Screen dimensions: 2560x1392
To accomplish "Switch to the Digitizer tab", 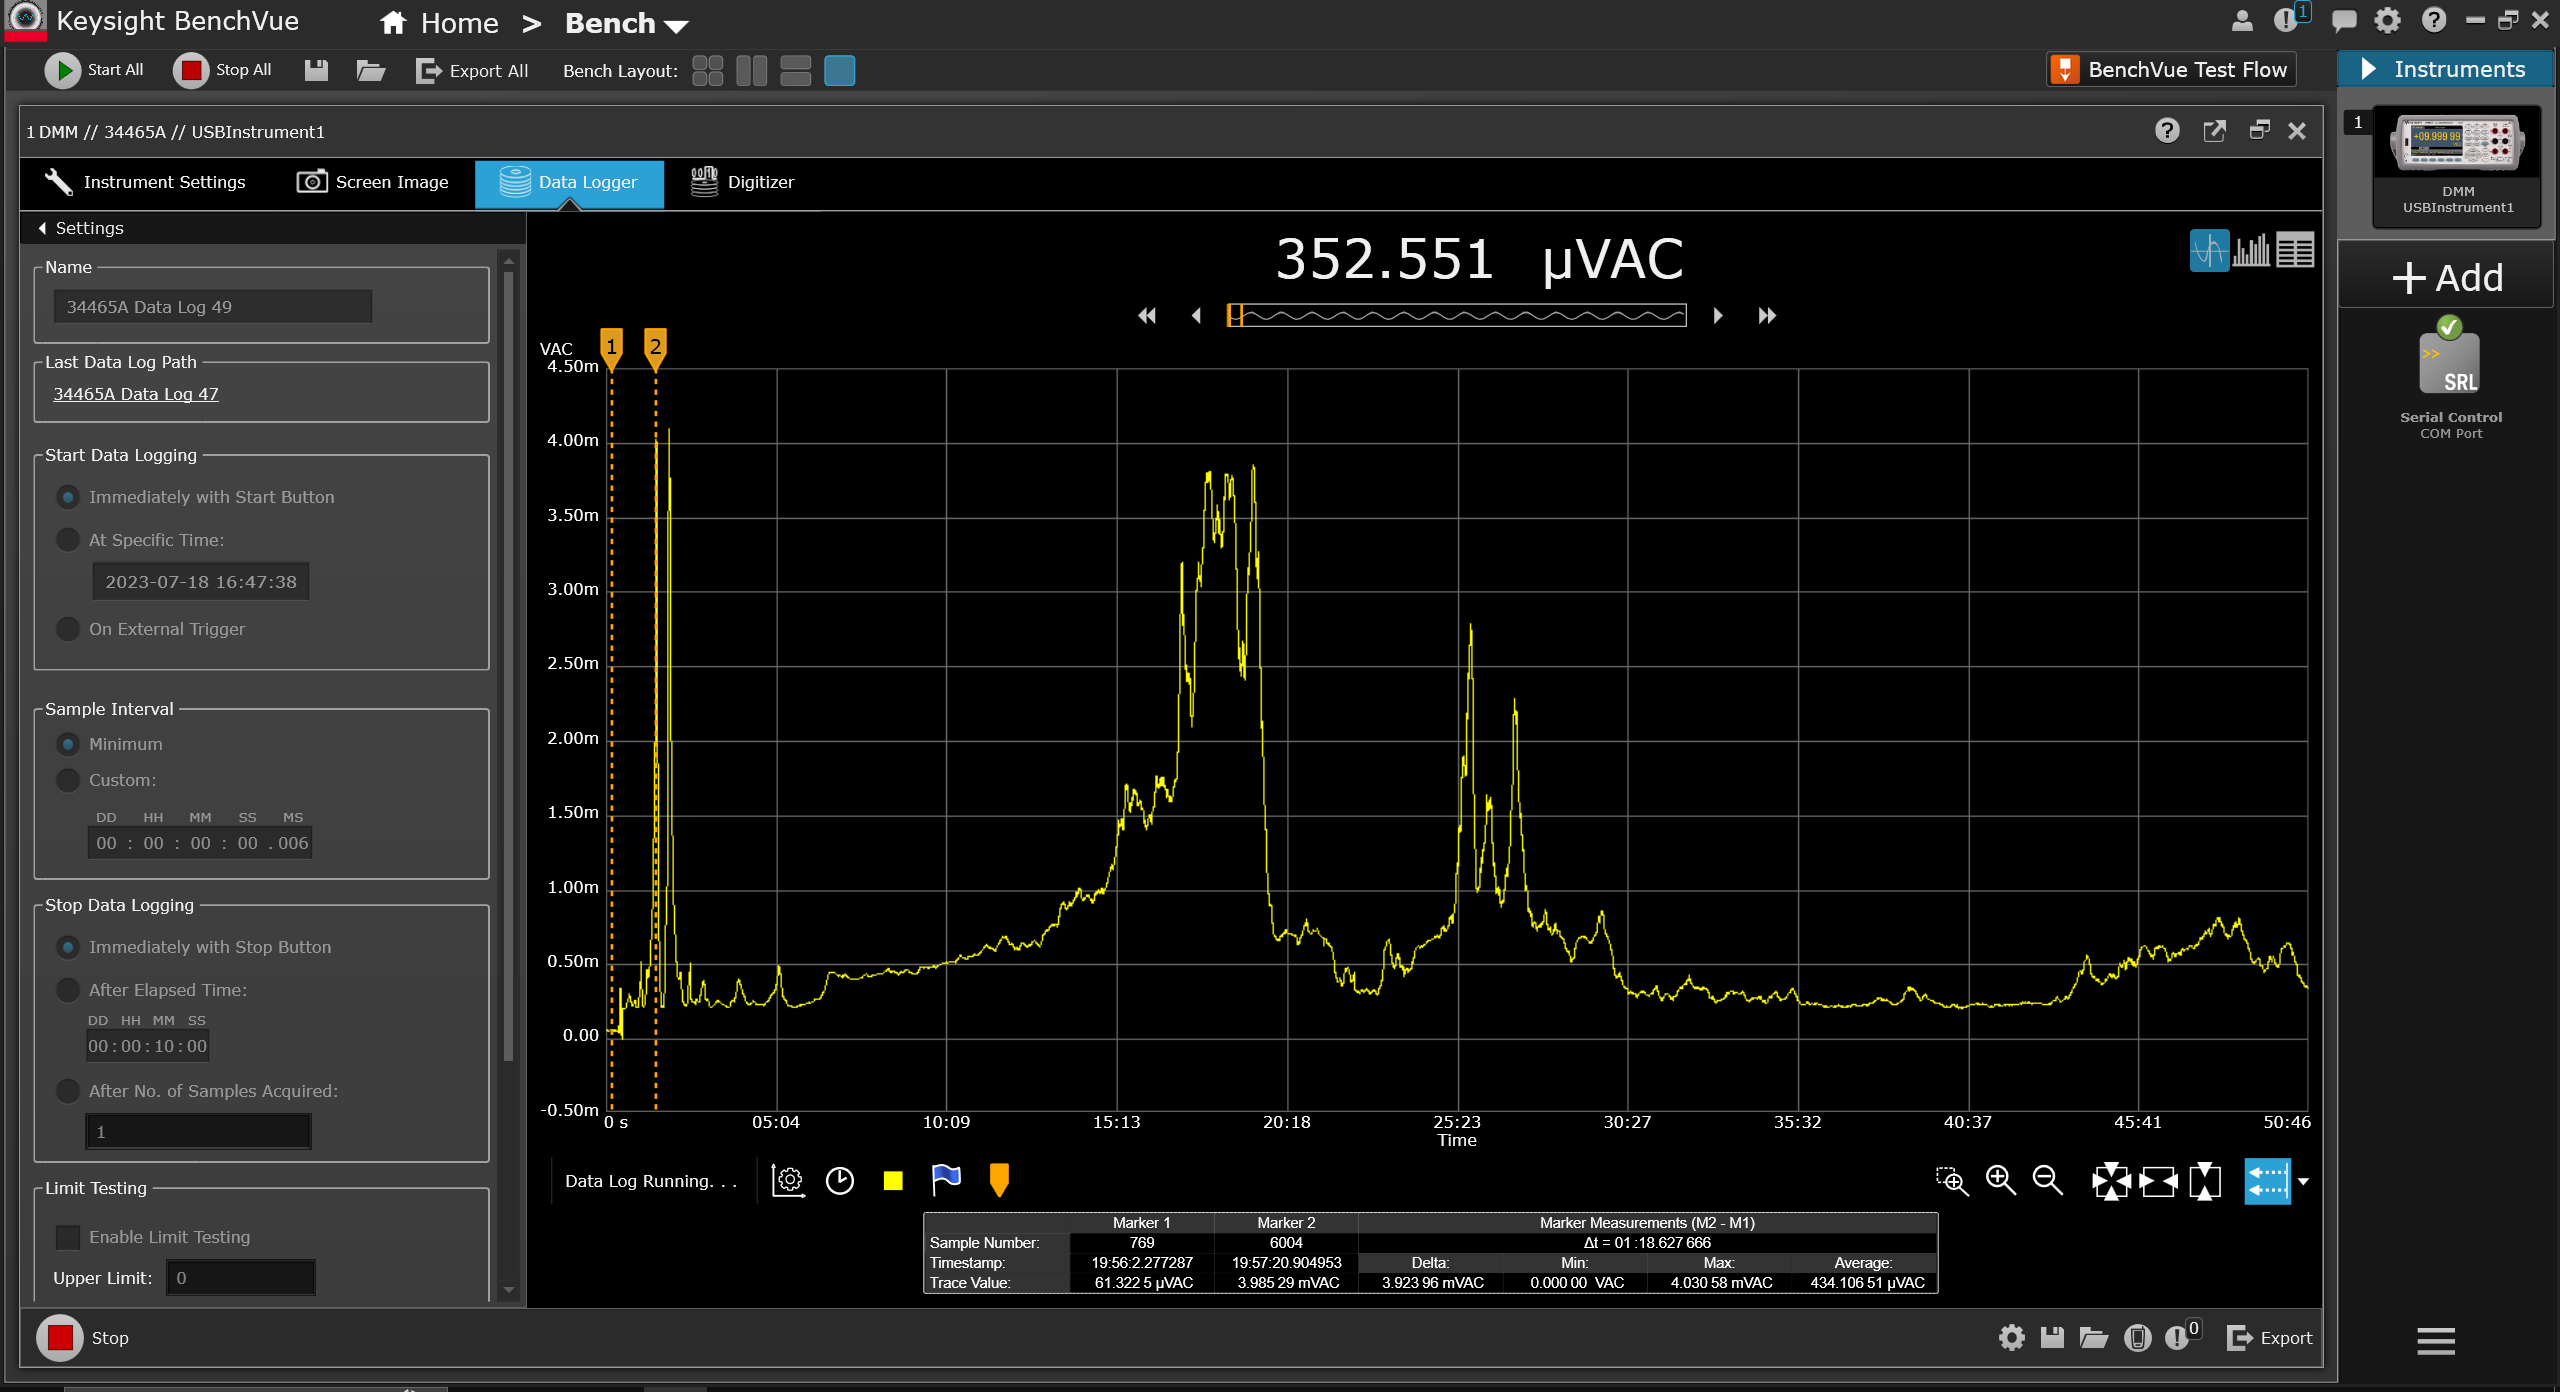I will [742, 182].
